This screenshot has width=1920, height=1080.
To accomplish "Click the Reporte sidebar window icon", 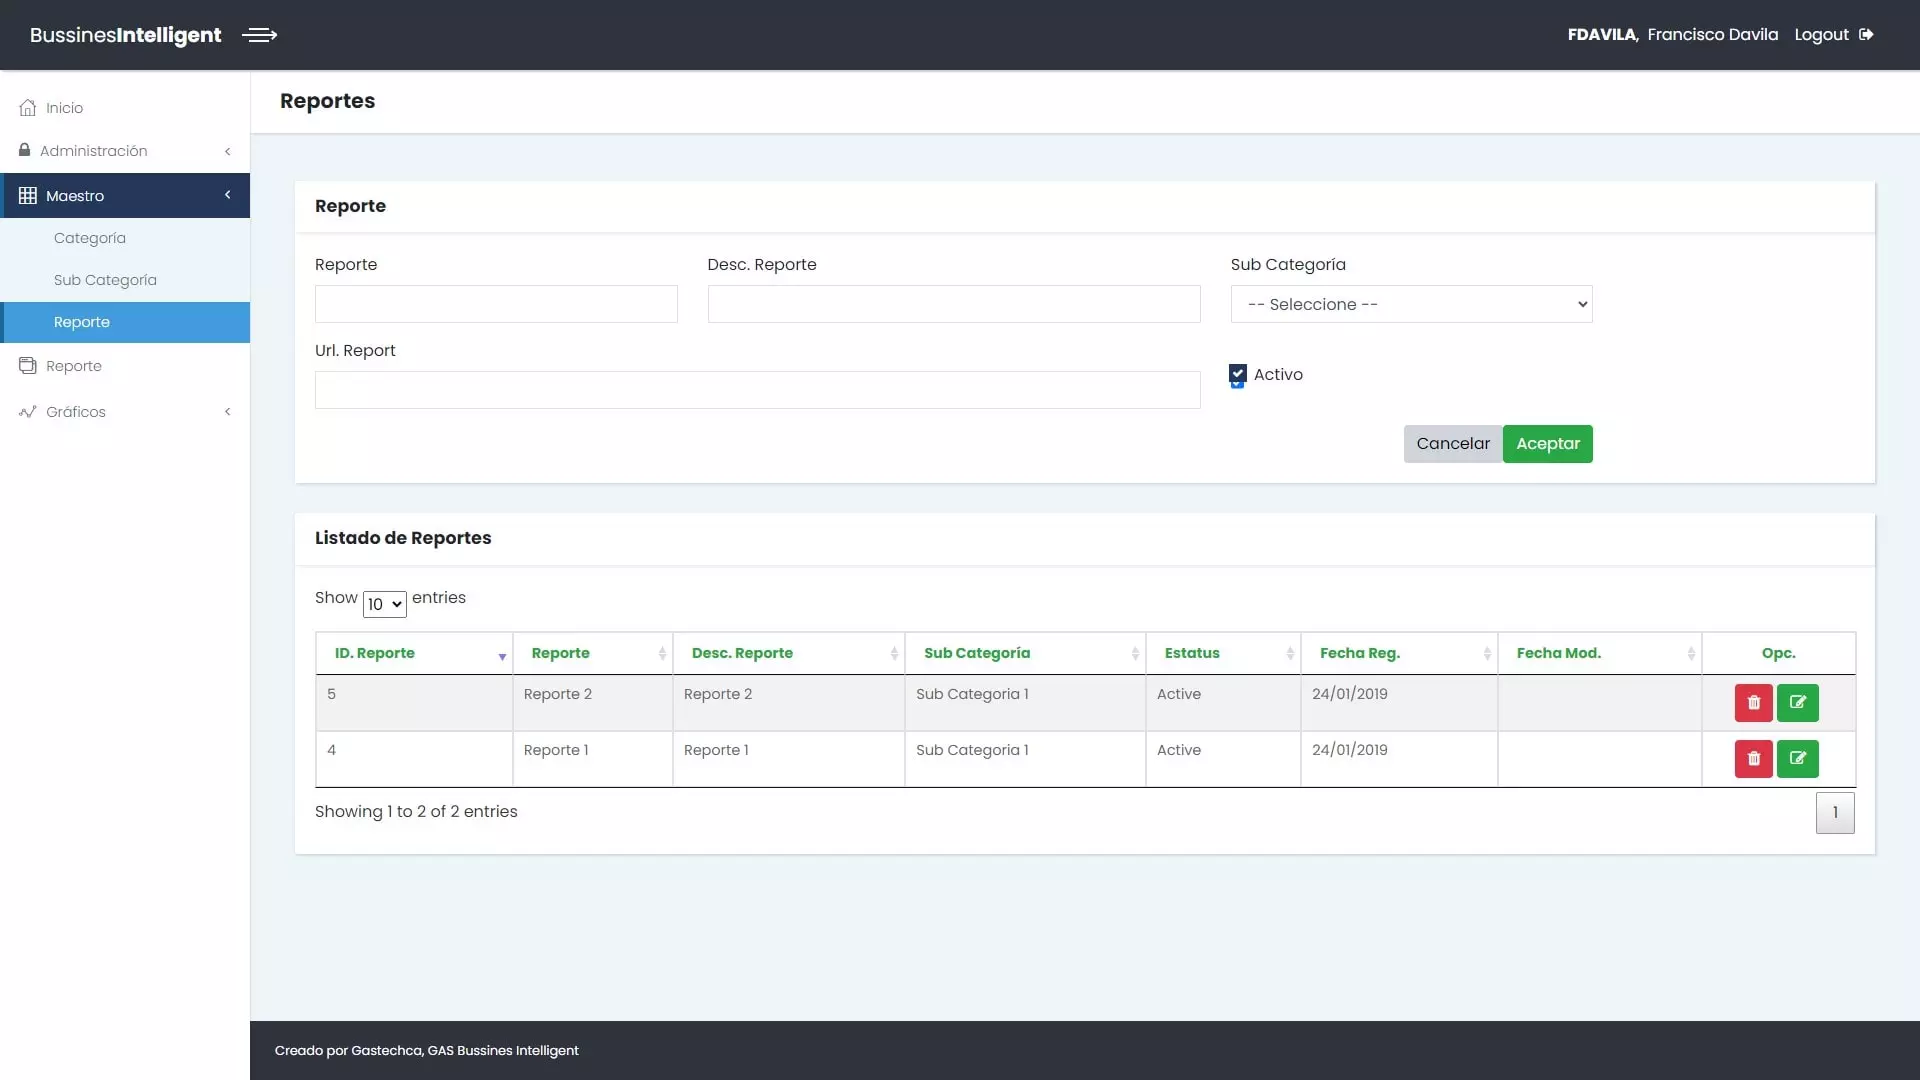I will click(x=28, y=366).
